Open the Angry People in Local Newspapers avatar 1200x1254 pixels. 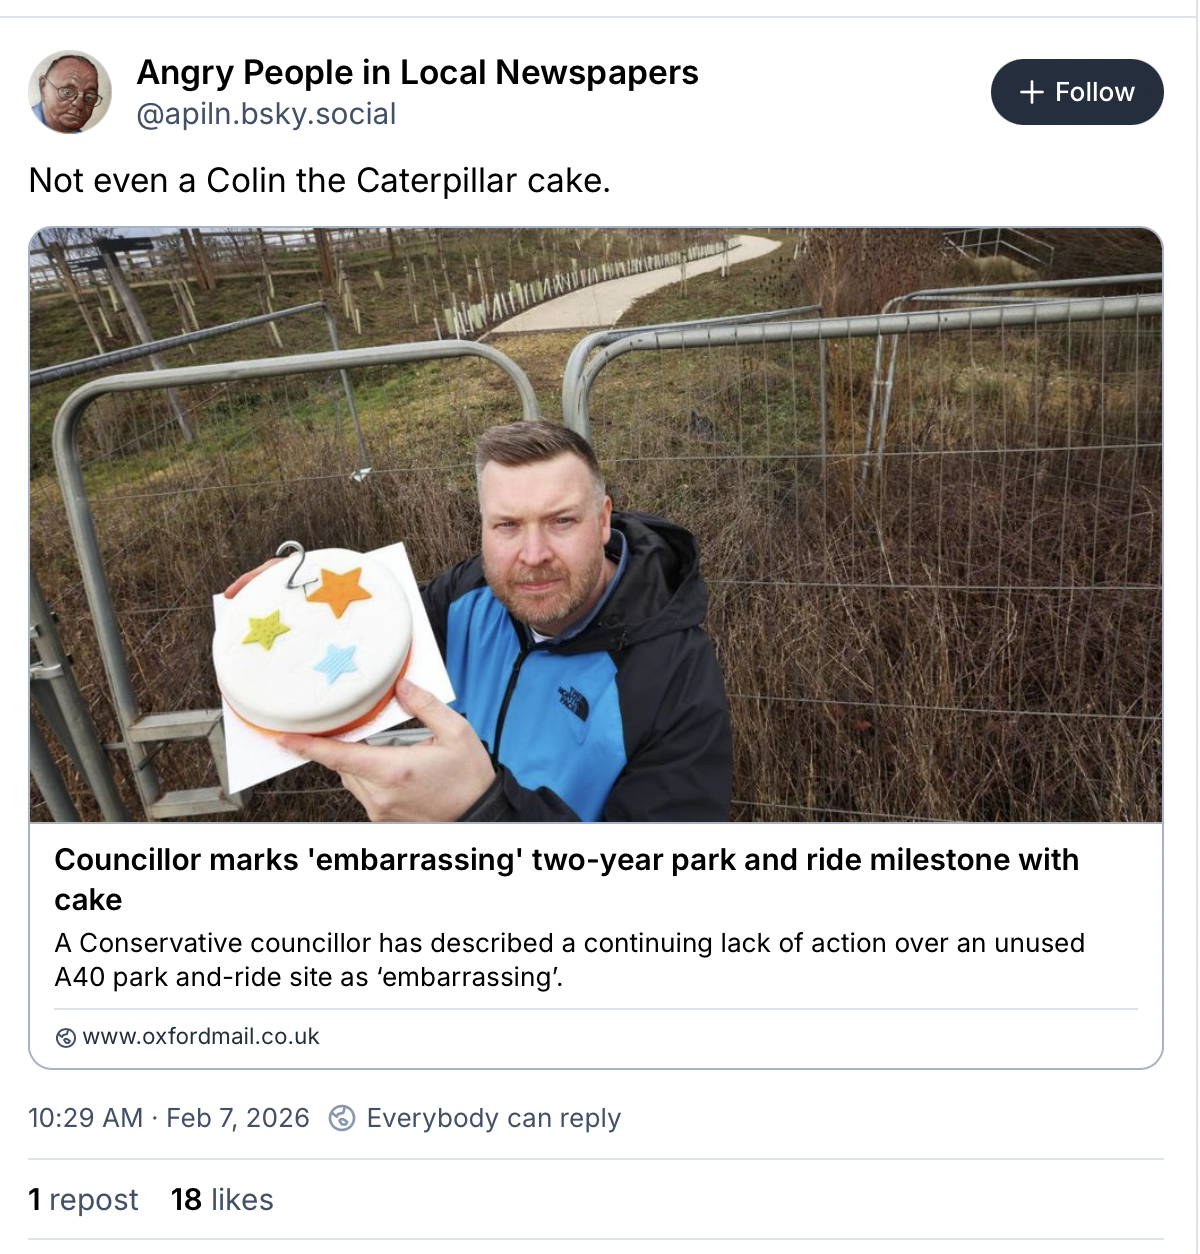click(x=70, y=93)
